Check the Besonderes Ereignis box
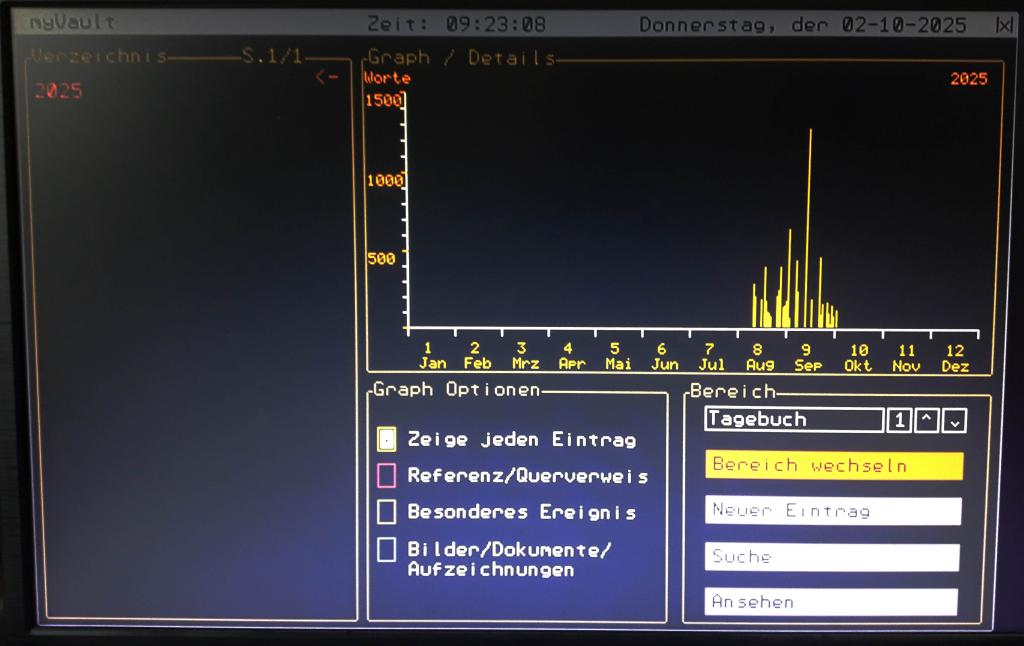The width and height of the screenshot is (1024, 646). point(386,512)
